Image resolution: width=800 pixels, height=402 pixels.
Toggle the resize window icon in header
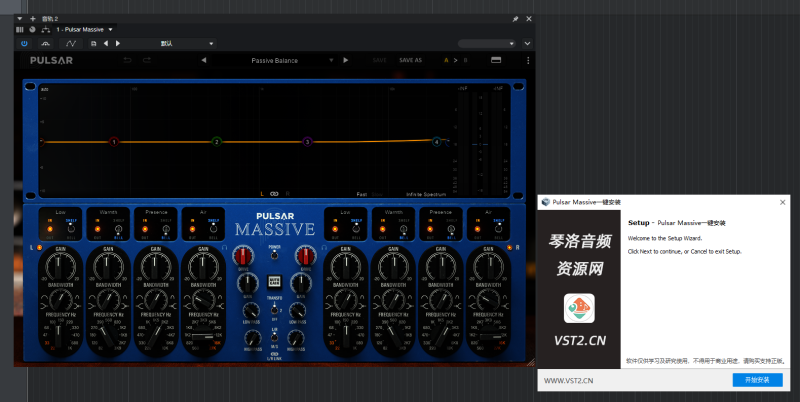(x=494, y=60)
